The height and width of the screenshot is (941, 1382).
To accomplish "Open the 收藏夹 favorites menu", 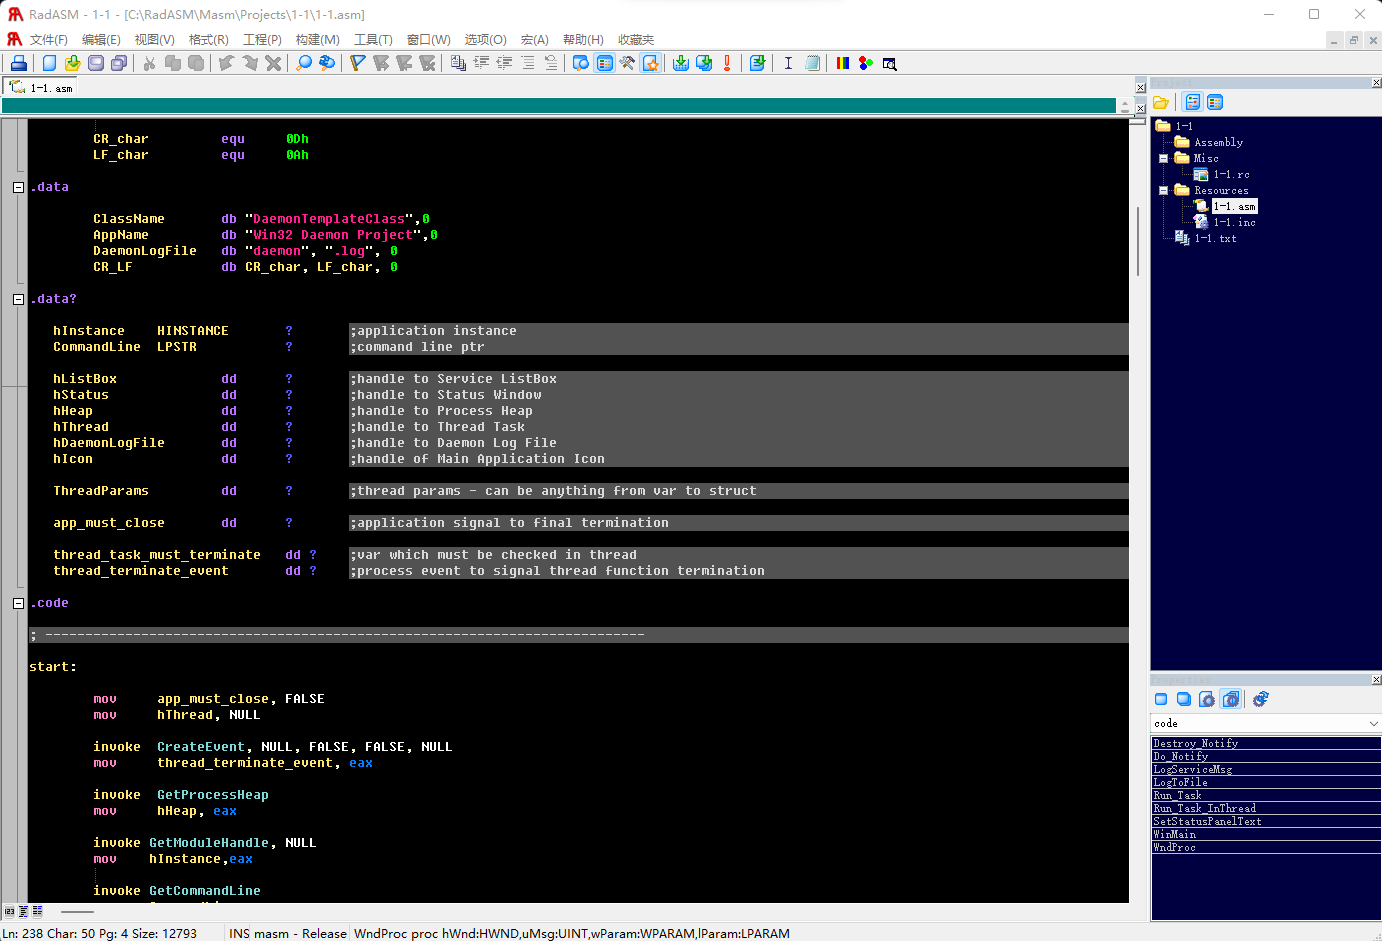I will 636,39.
